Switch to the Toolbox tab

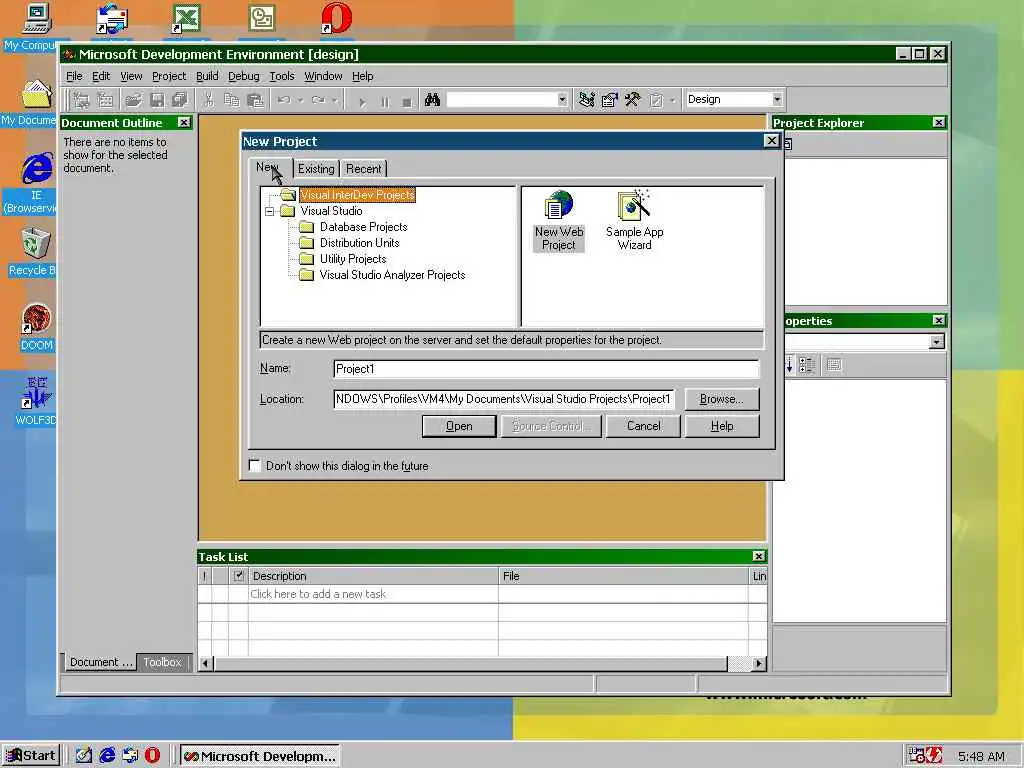(163, 662)
